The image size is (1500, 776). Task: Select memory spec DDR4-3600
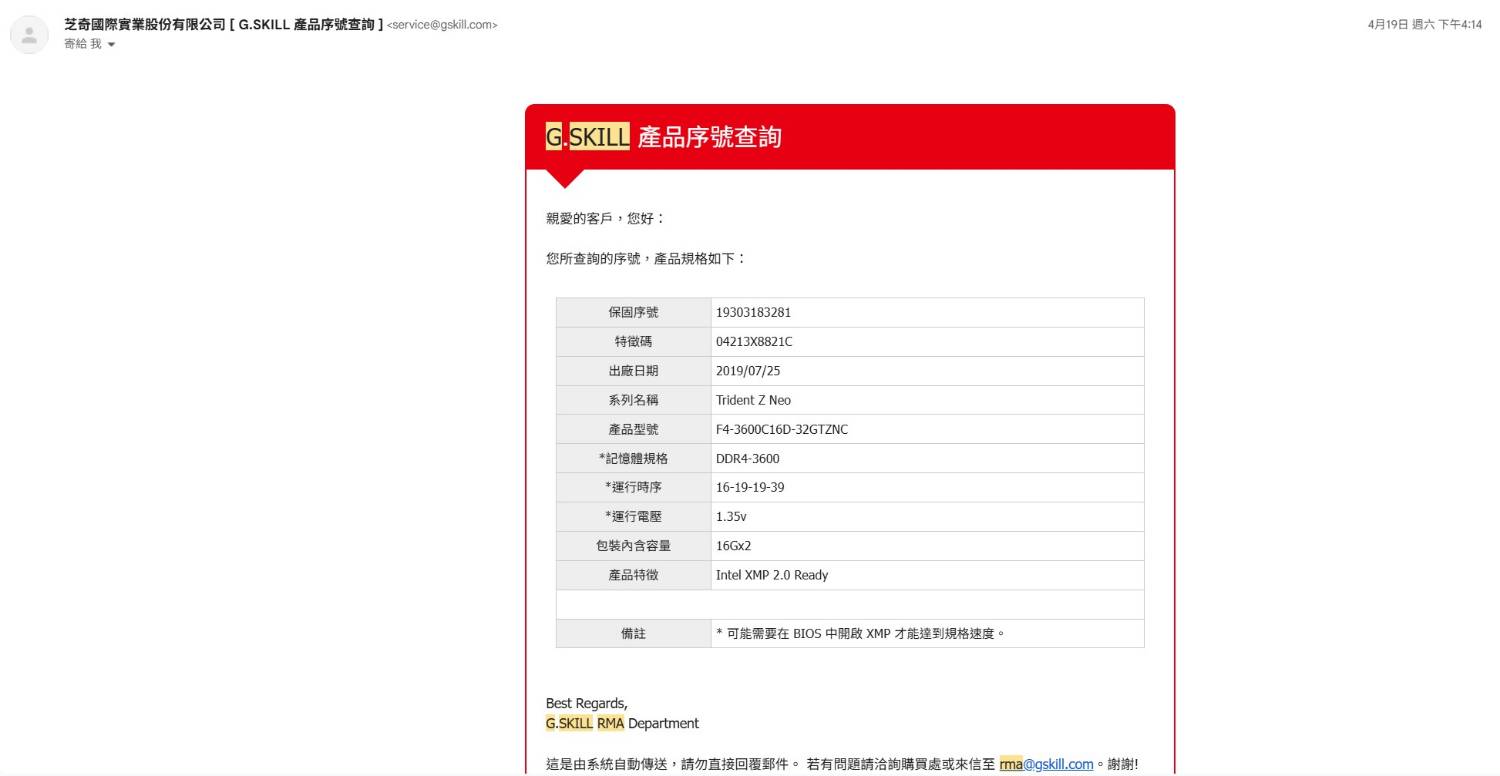747,458
